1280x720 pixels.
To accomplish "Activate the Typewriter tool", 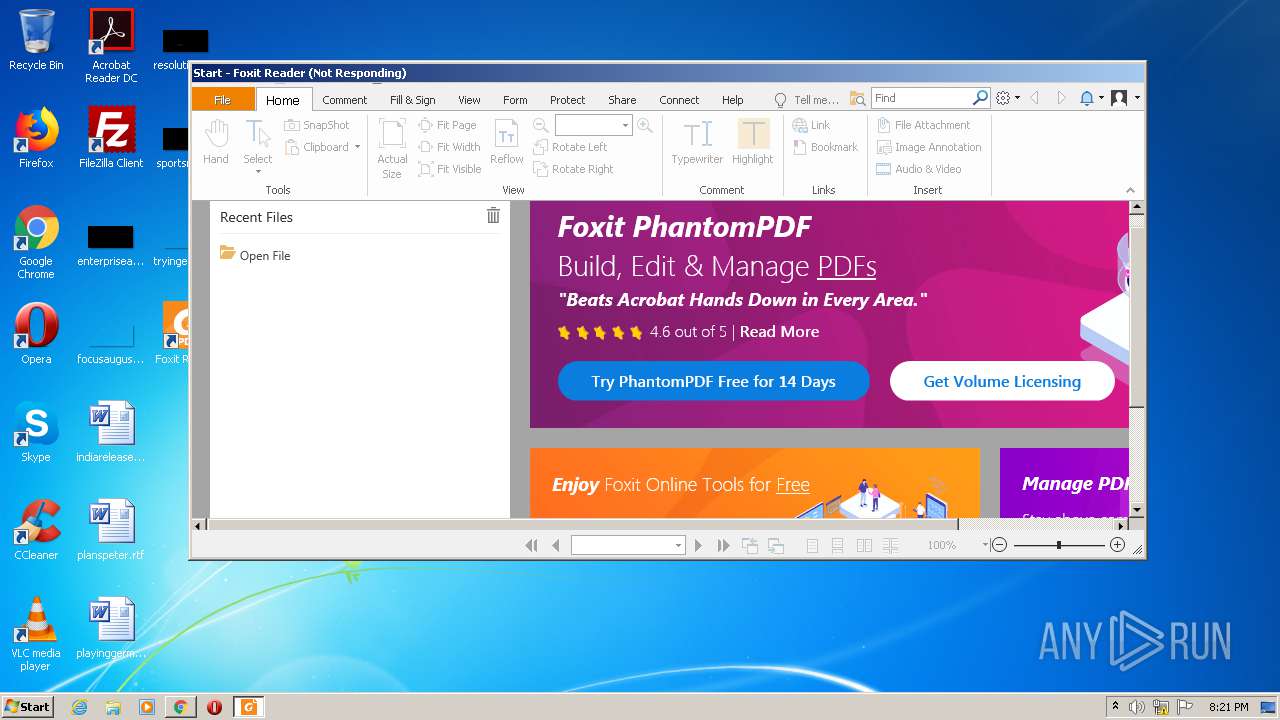I will coord(697,143).
